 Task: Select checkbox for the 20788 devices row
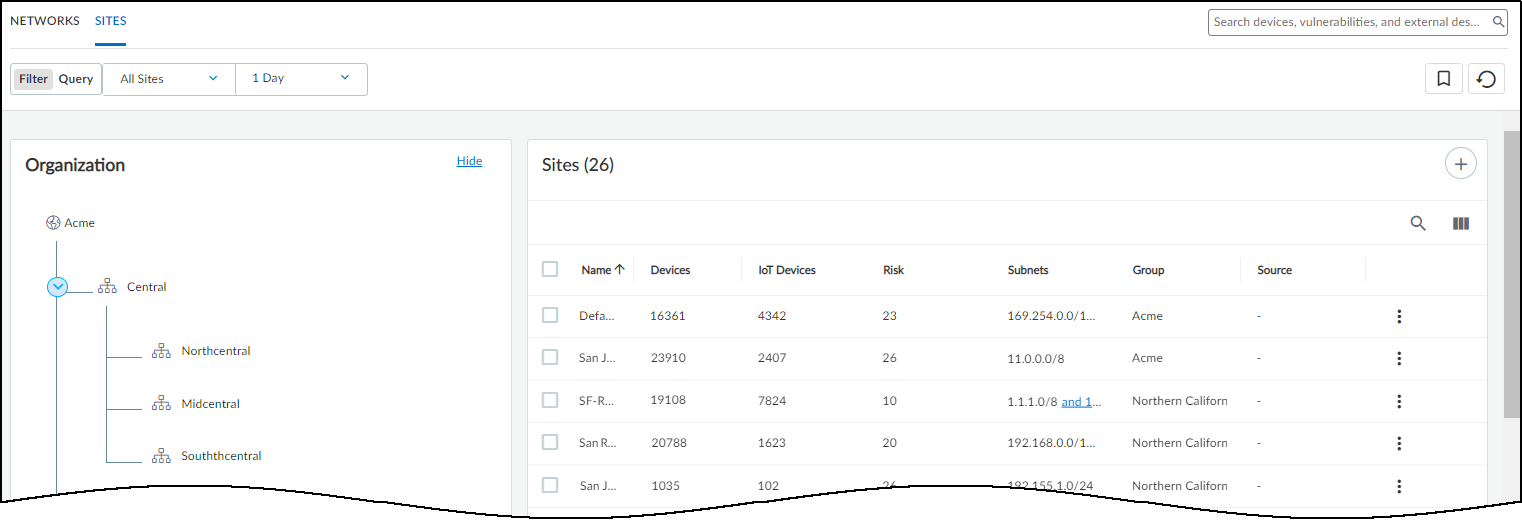(550, 442)
